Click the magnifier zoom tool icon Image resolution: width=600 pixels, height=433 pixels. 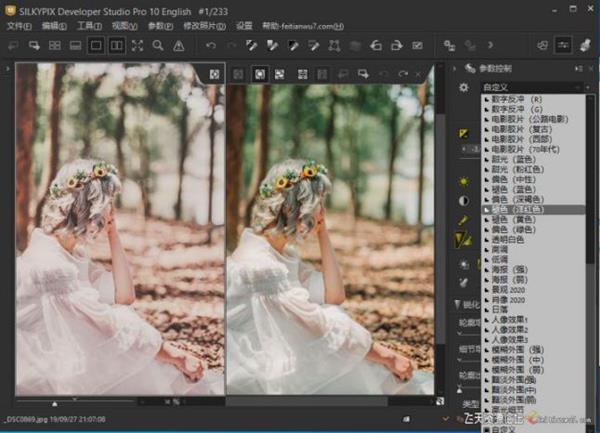(158, 46)
